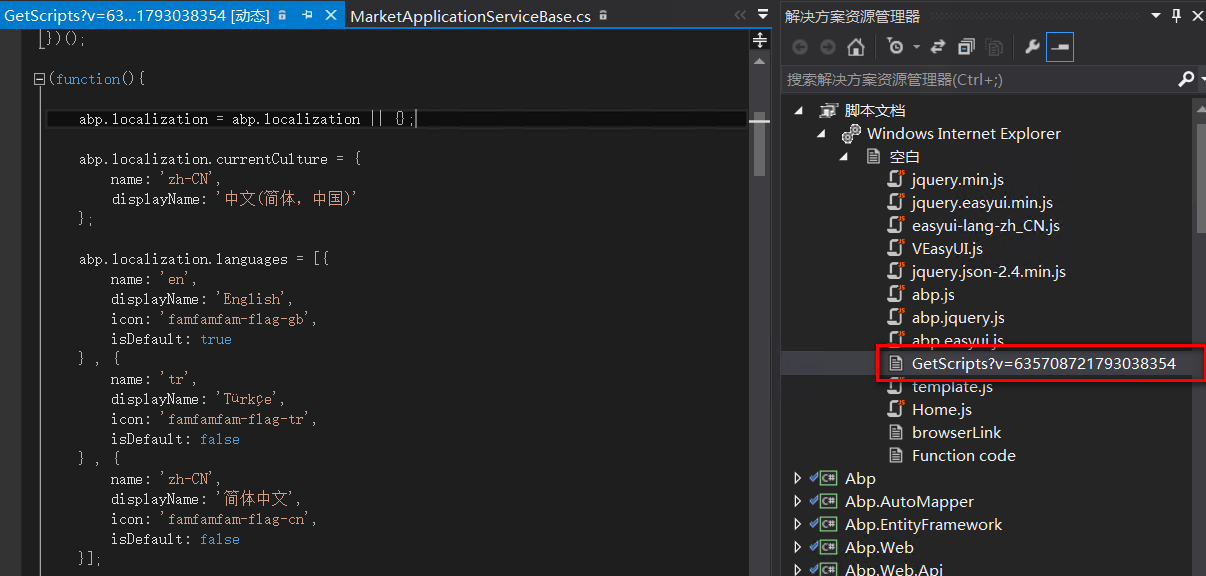Open easyui-lang-zh_CN.js script
The image size is (1206, 576).
986,225
